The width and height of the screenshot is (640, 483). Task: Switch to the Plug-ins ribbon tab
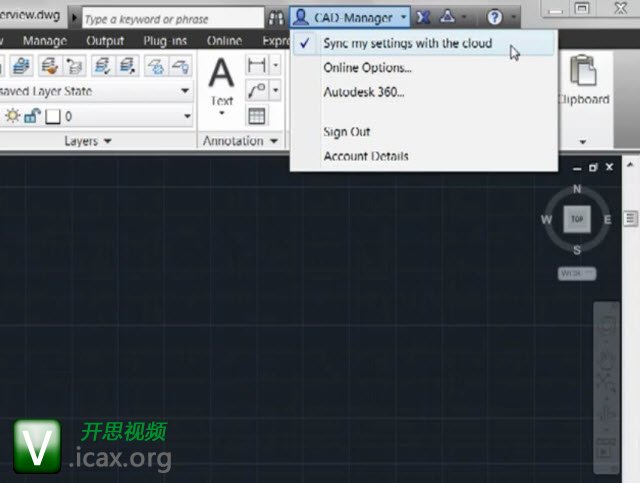165,41
